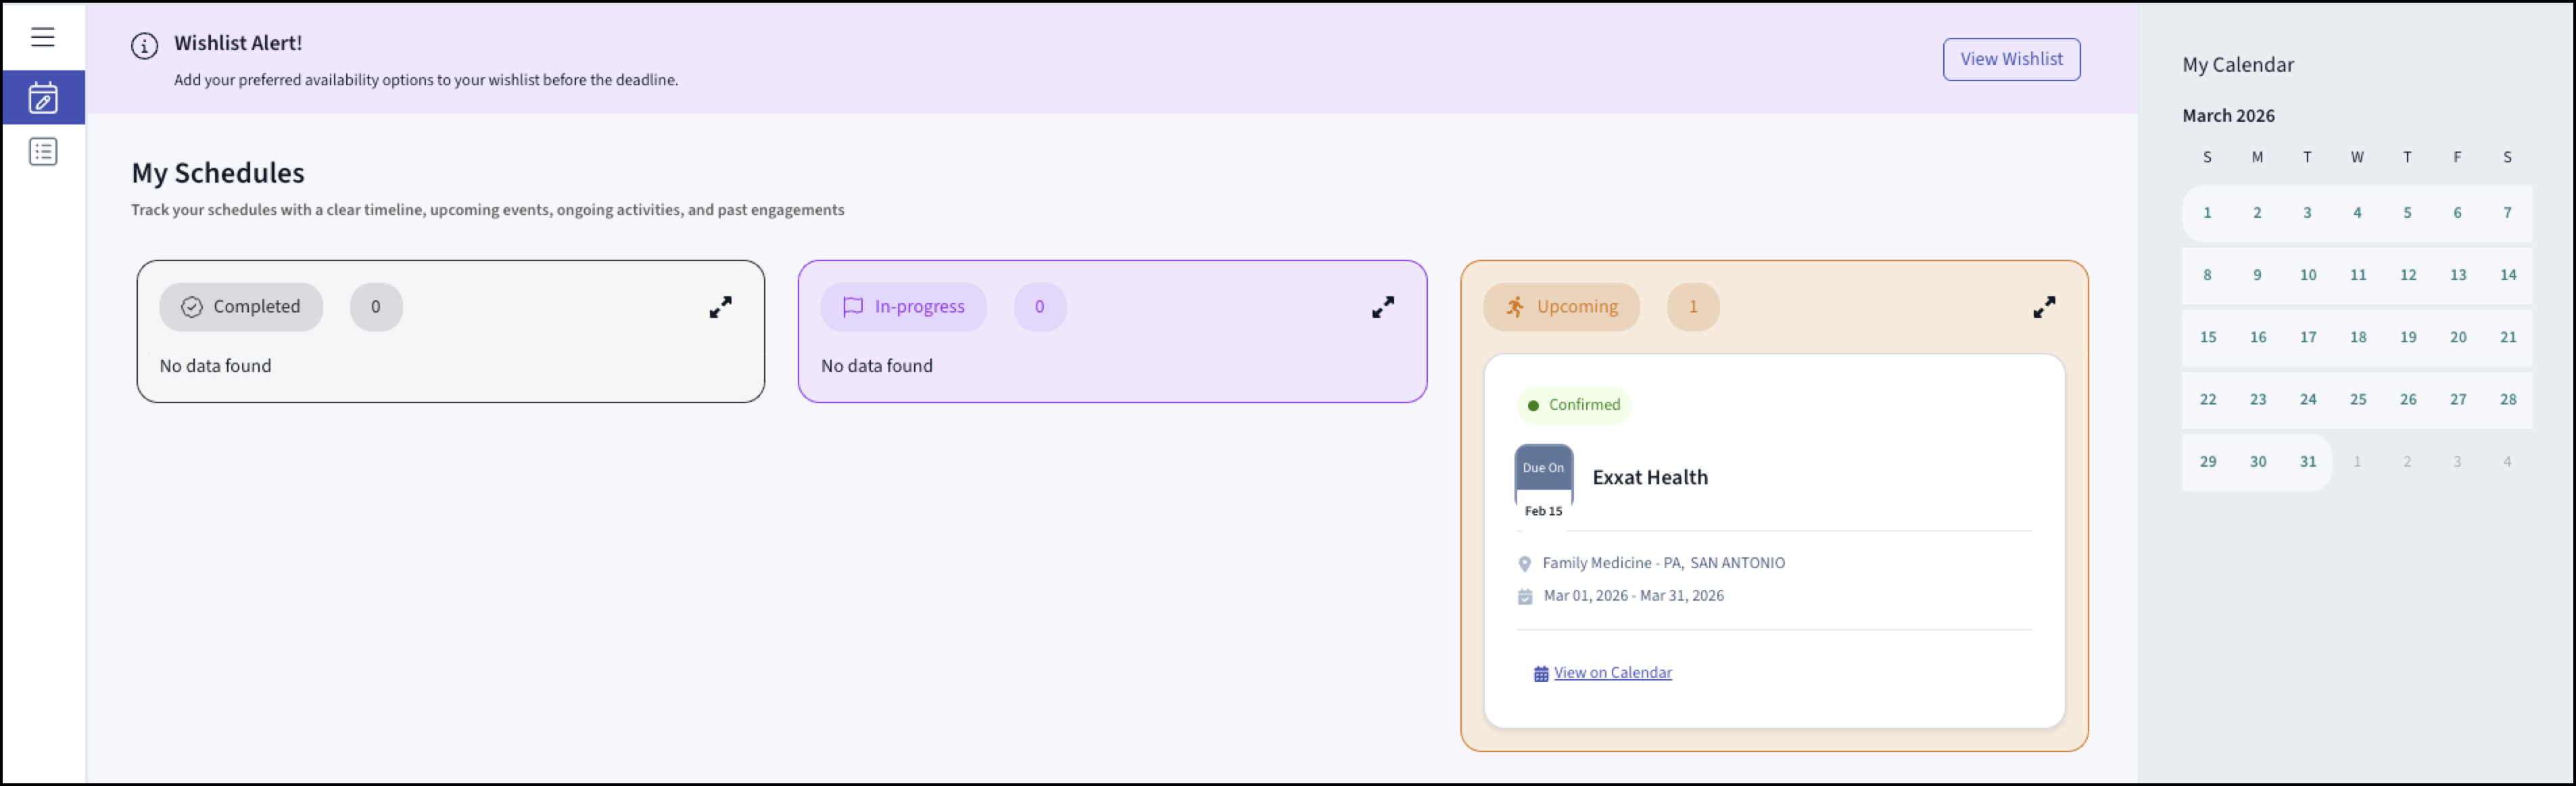Select March 15 in My Calendar

click(2207, 337)
